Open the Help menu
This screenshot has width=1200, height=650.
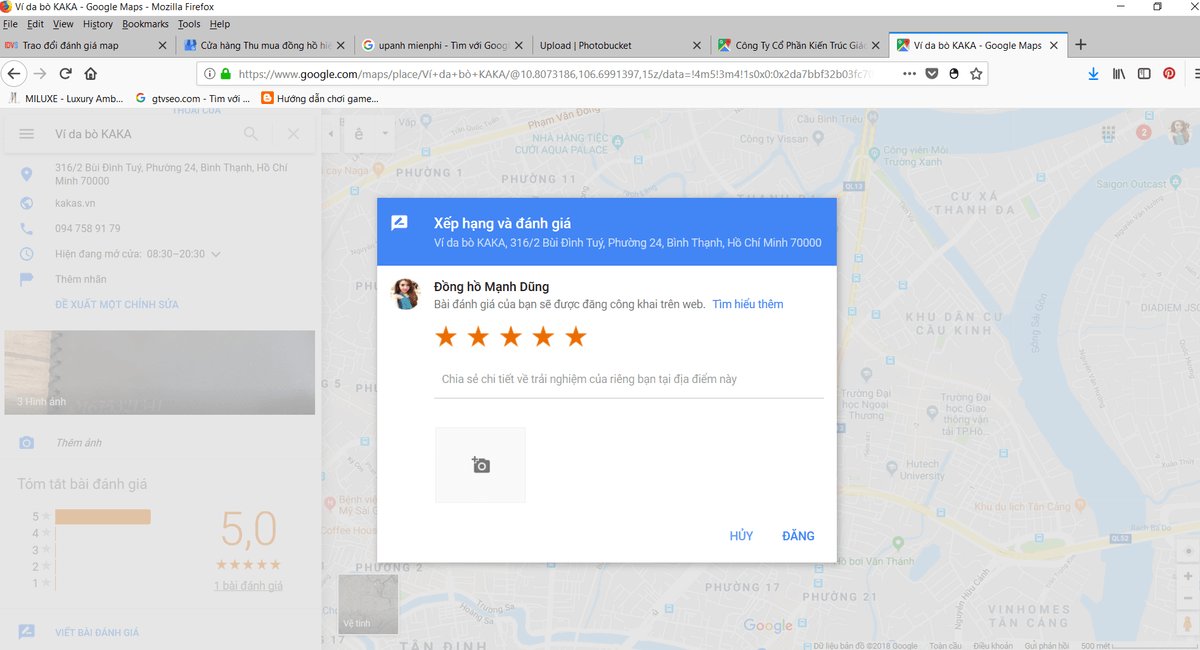click(x=220, y=24)
